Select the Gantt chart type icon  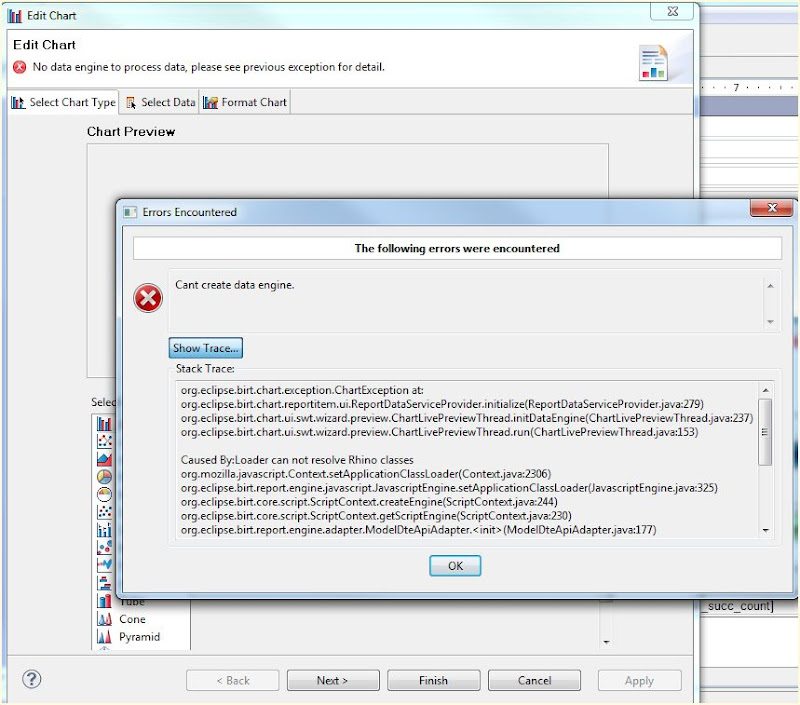104,583
